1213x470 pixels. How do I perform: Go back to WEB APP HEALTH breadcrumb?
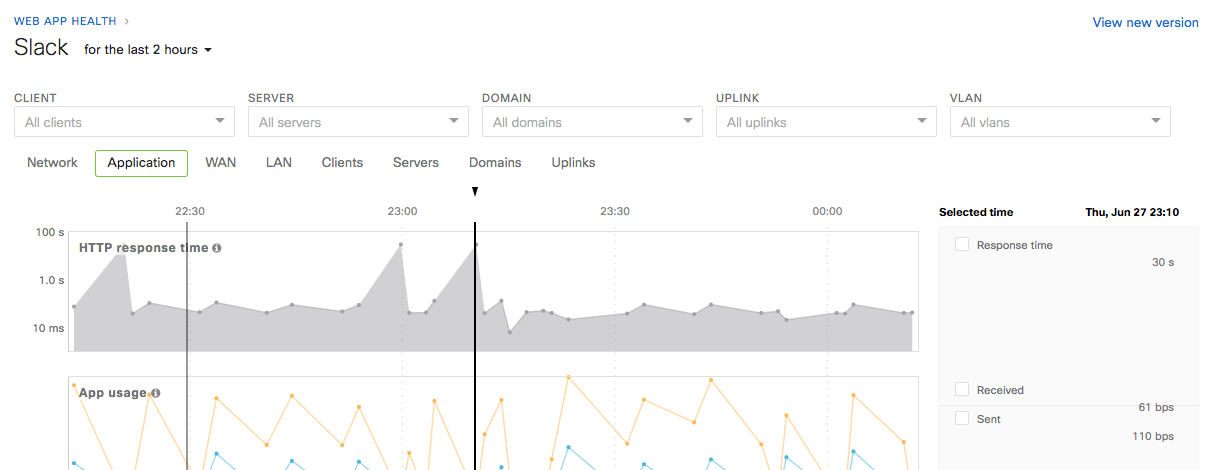[65, 20]
